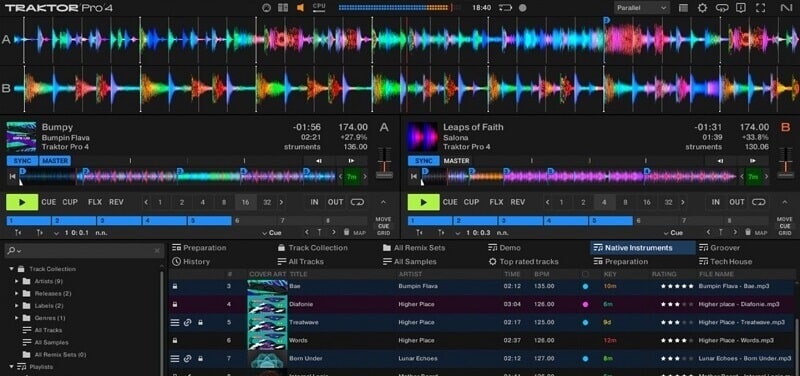Open the notification alert icon in header
The width and height of the screenshot is (800, 376).
(x=741, y=8)
